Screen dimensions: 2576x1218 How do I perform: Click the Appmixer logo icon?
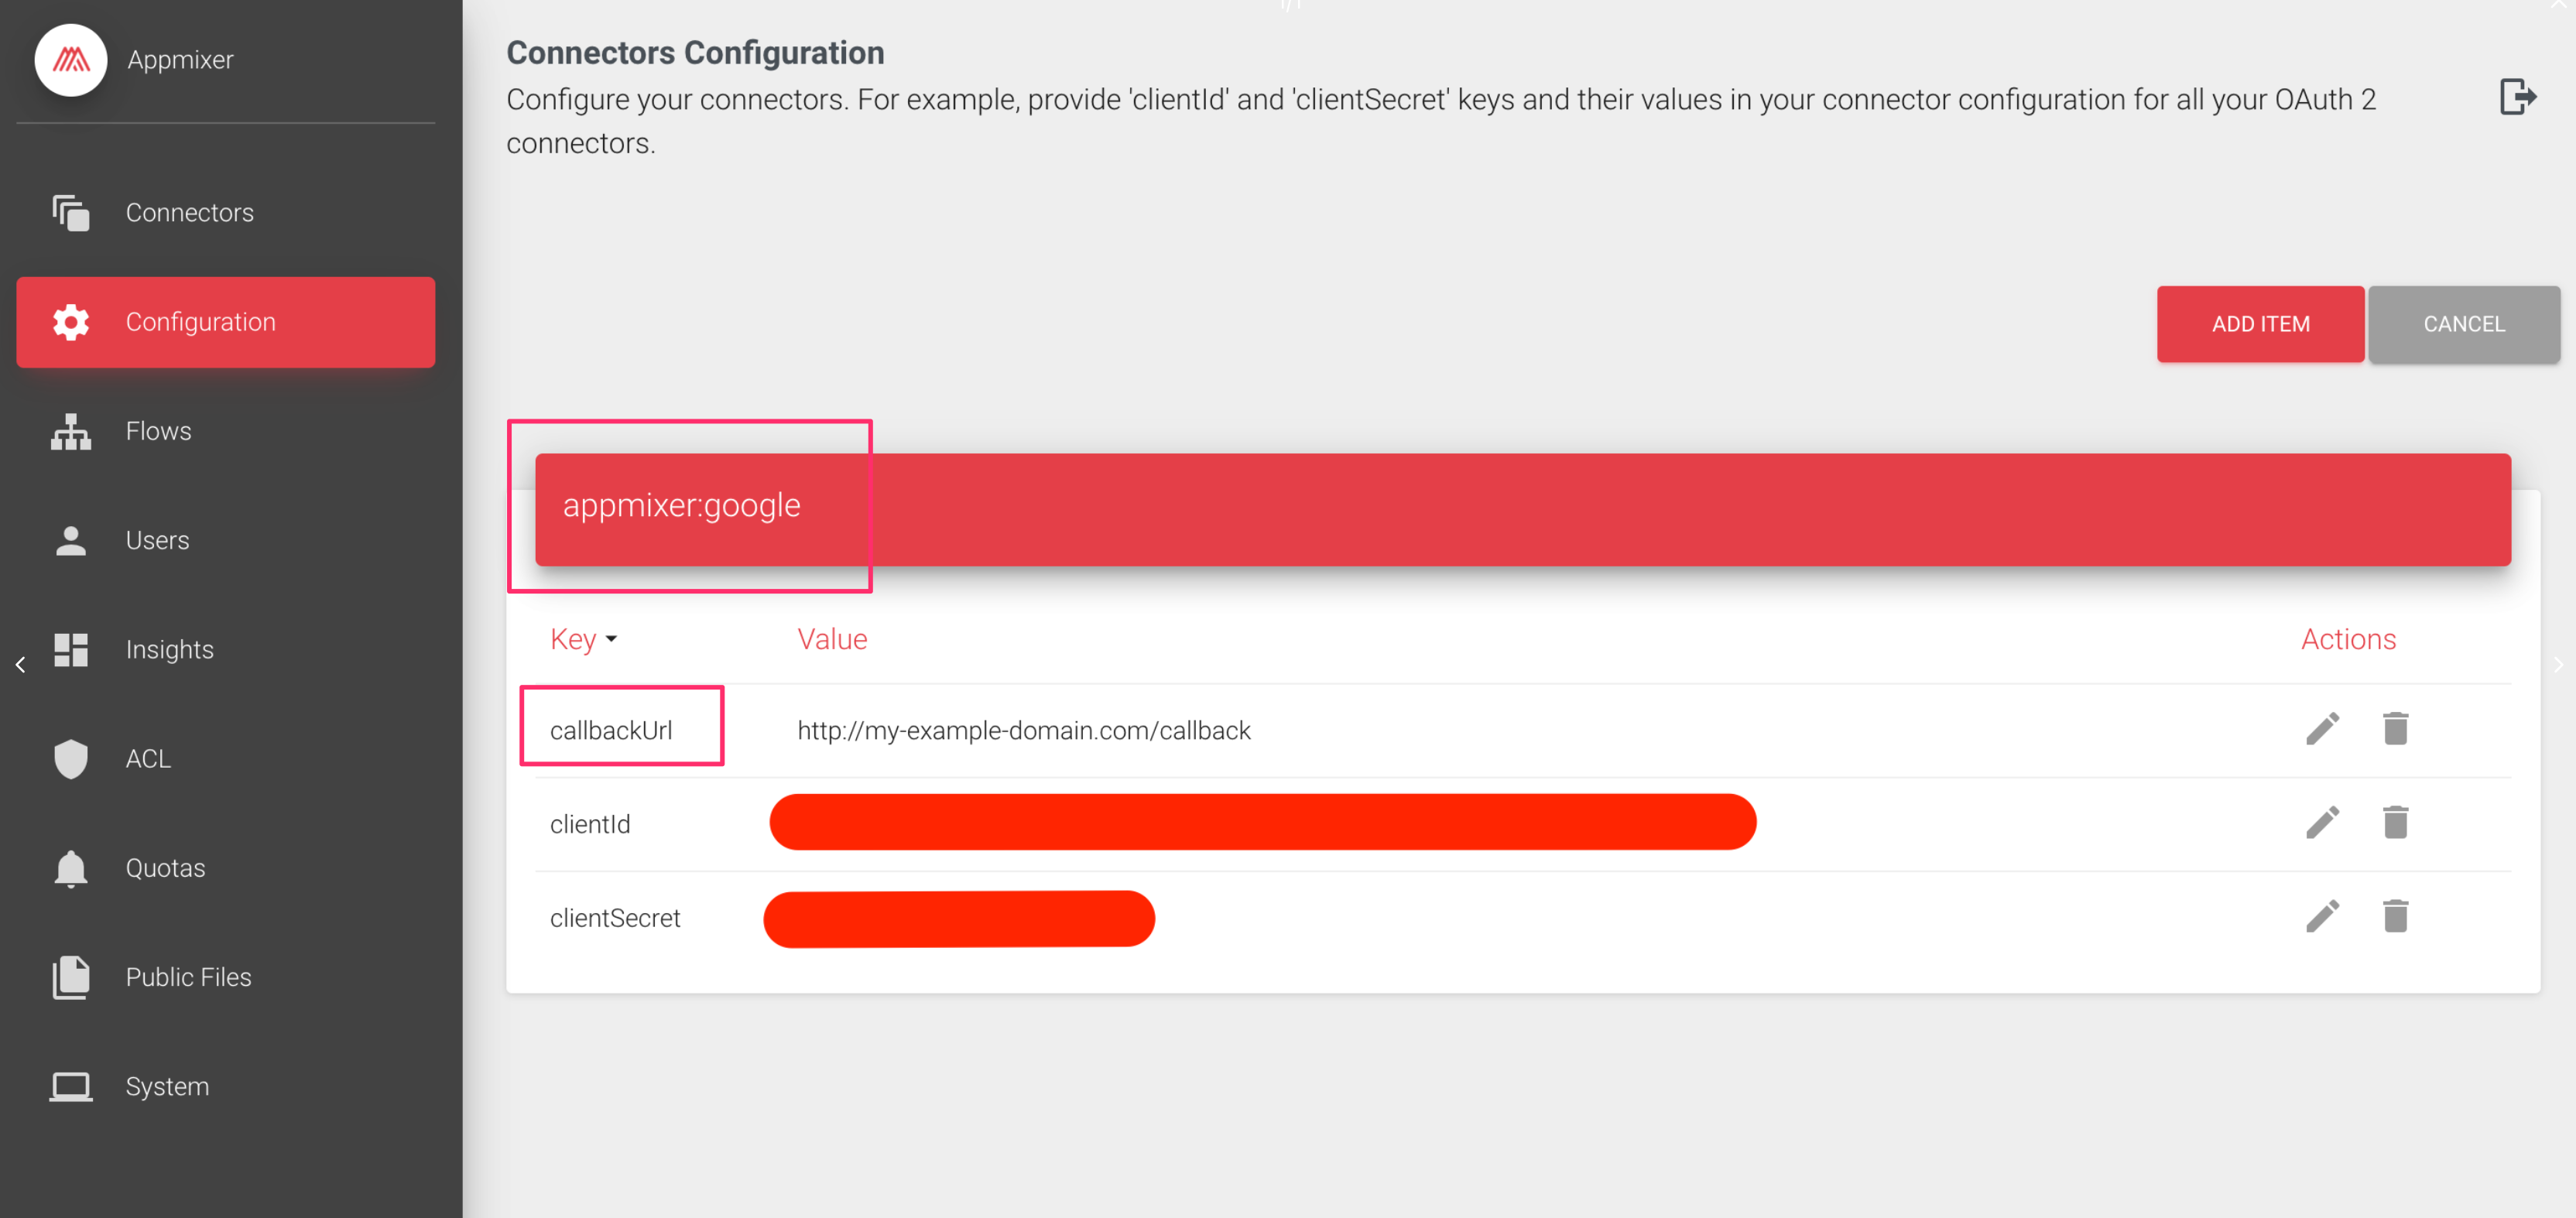click(x=71, y=60)
